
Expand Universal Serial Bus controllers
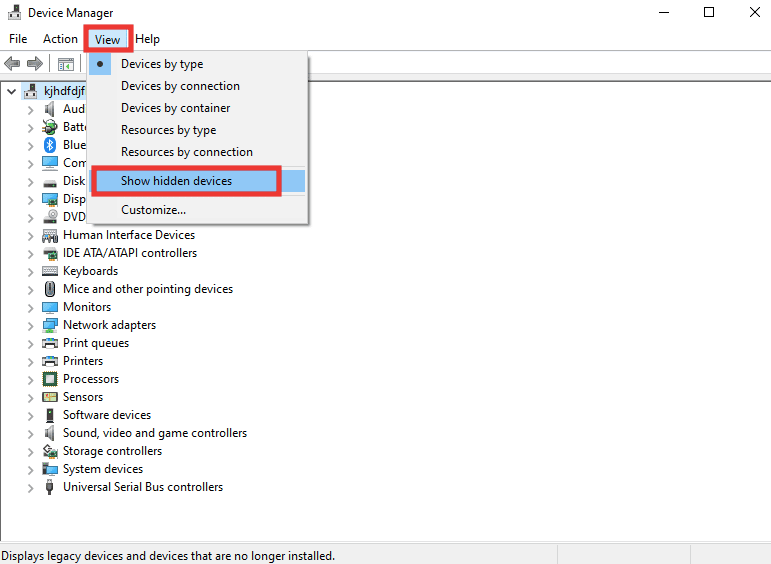click(x=30, y=488)
